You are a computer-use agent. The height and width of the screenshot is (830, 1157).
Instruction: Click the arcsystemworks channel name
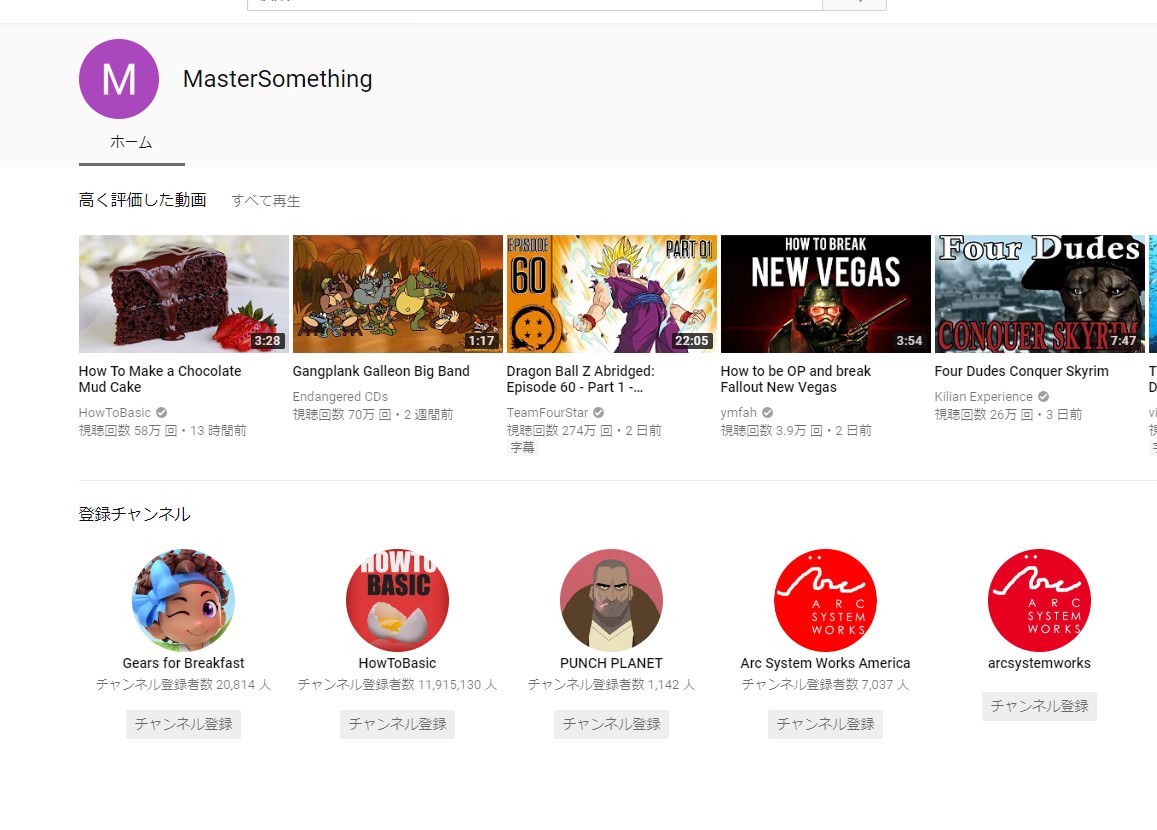1040,663
